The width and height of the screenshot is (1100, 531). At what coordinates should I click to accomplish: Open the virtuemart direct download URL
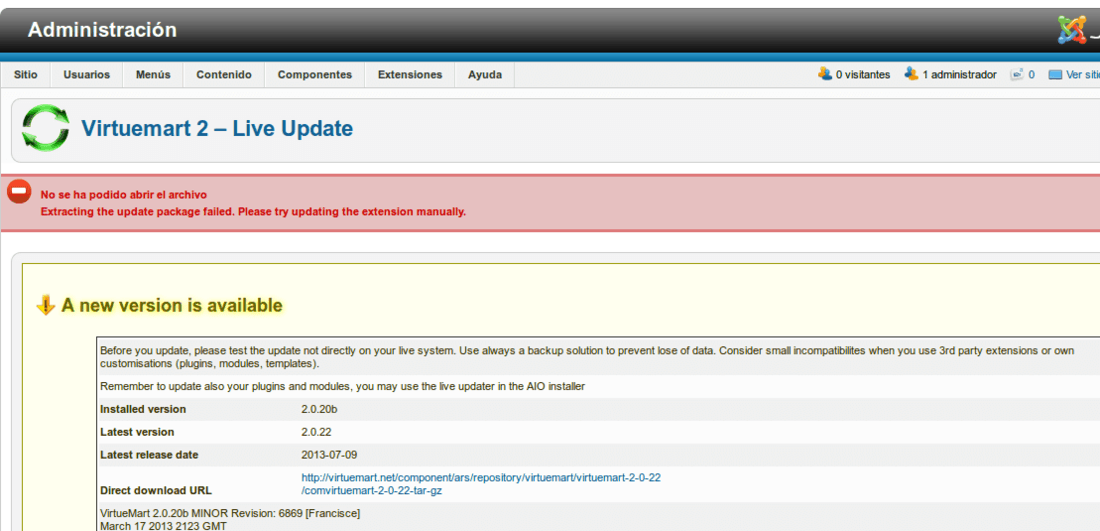pyautogui.click(x=481, y=484)
